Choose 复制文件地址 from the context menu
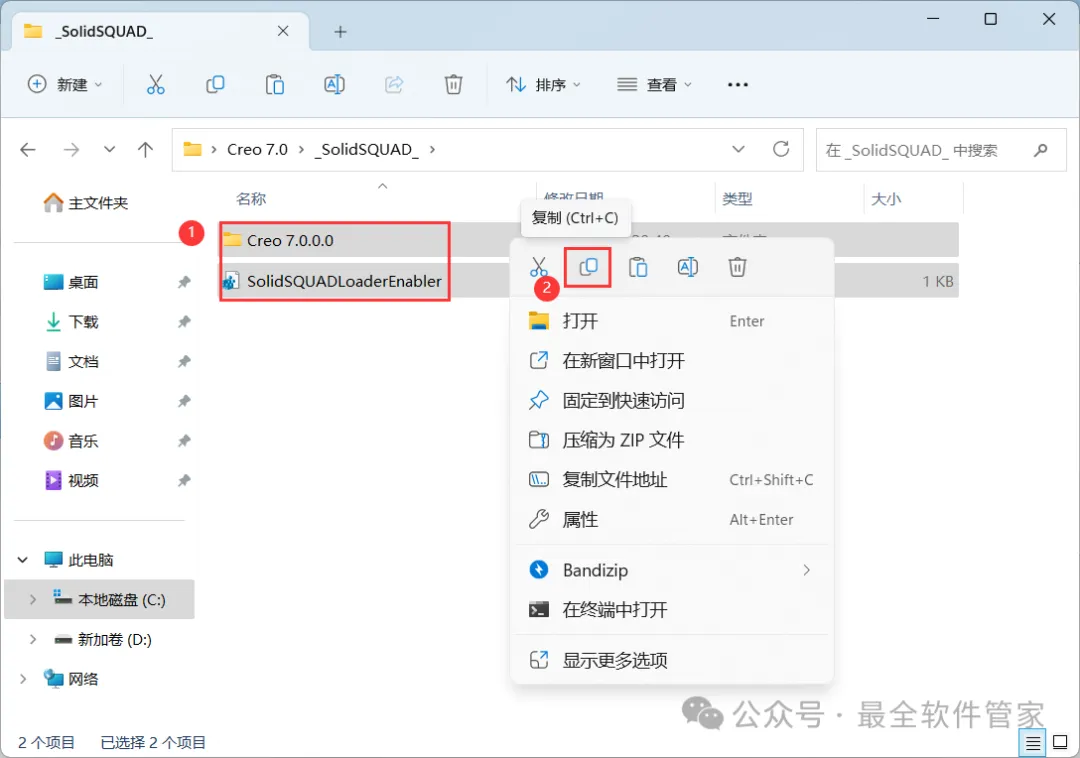 point(672,480)
